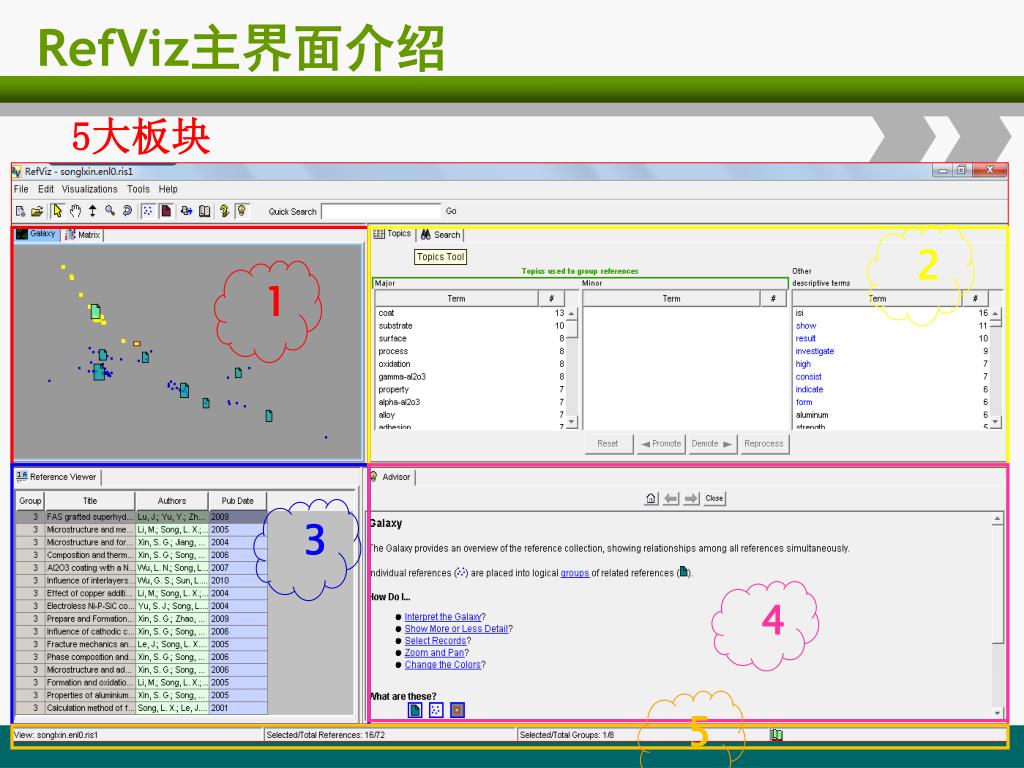Click the Major terms scroll up arrow
The image size is (1024, 768).
571,313
